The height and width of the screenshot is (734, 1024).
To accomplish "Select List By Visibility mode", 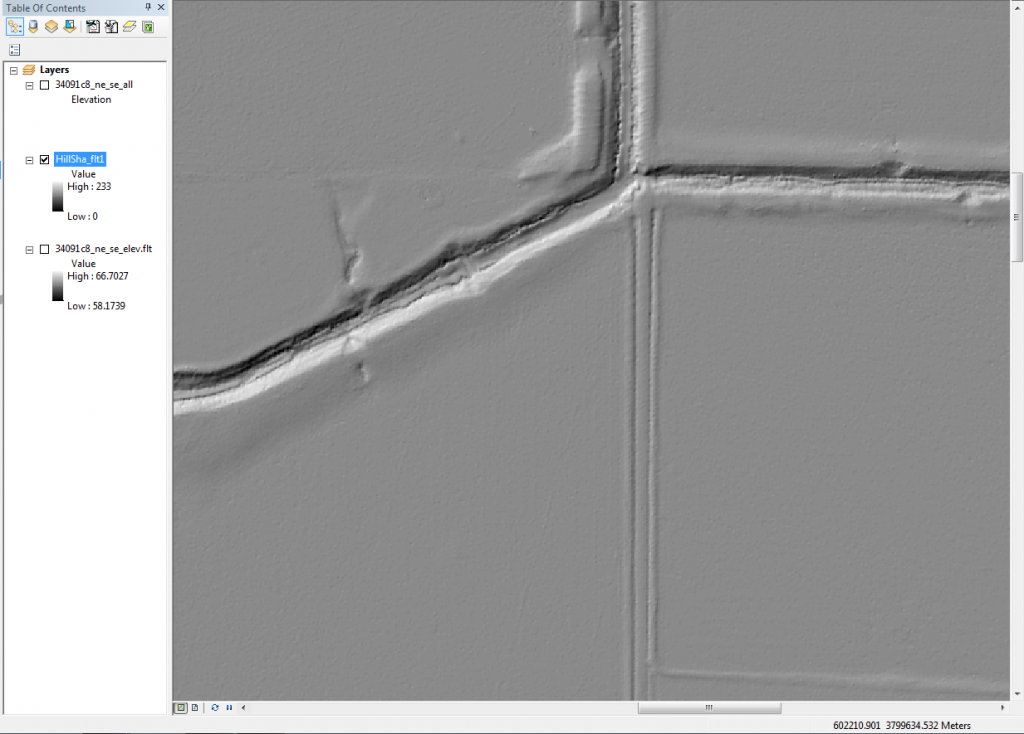I will pos(51,26).
